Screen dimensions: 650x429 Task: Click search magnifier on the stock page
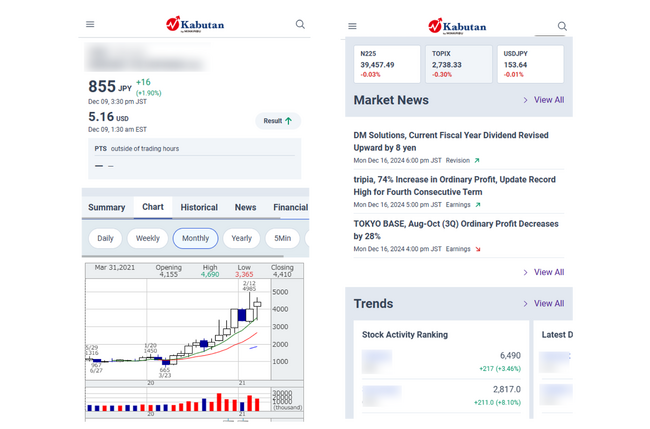point(300,24)
